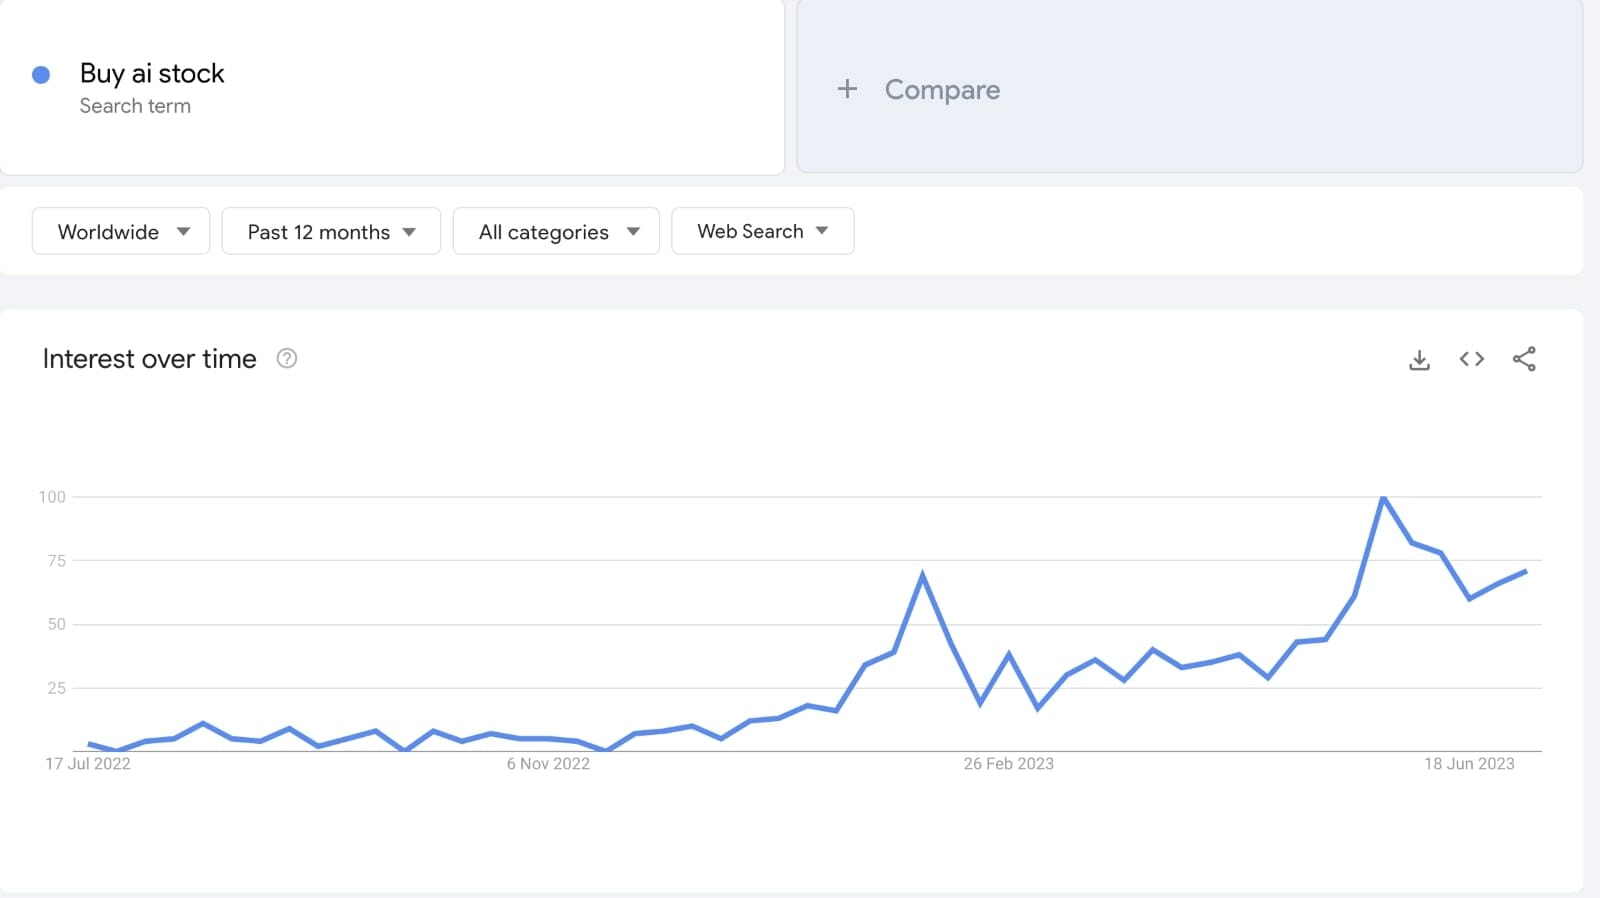
Task: Click the plus icon beside Compare
Action: pos(847,89)
